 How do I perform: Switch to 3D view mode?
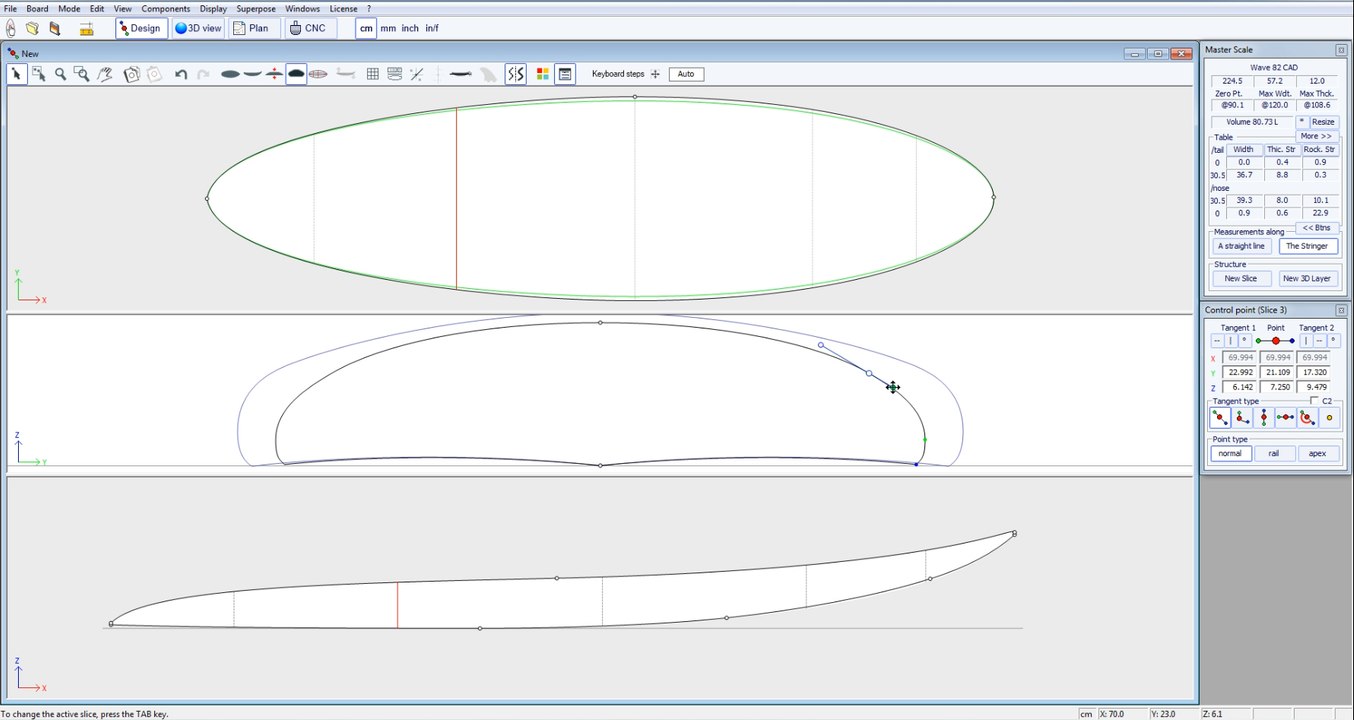(x=198, y=28)
